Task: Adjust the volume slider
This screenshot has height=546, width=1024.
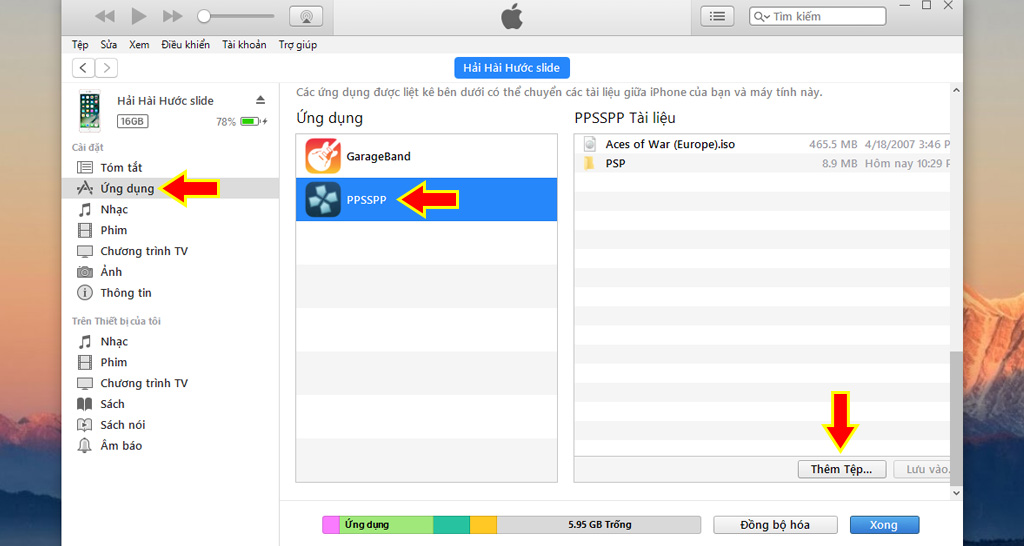Action: pos(236,16)
